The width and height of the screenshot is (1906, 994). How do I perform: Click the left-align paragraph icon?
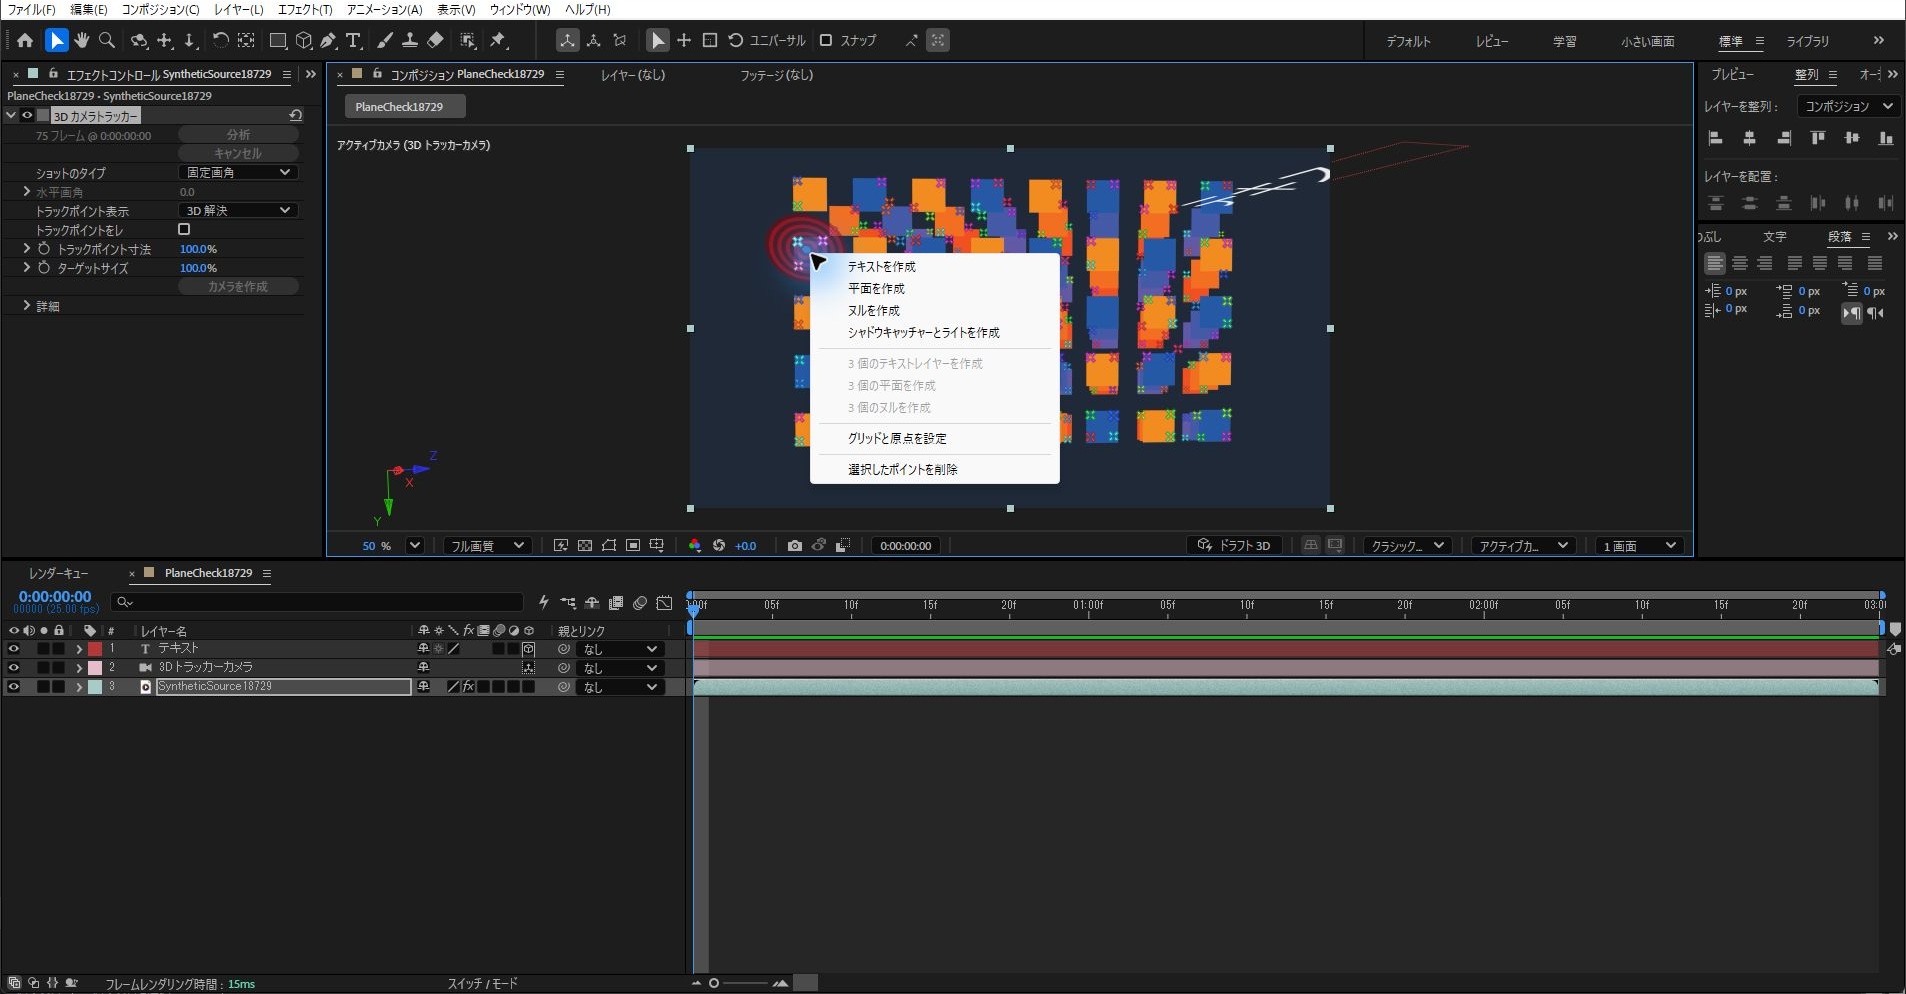(1715, 263)
